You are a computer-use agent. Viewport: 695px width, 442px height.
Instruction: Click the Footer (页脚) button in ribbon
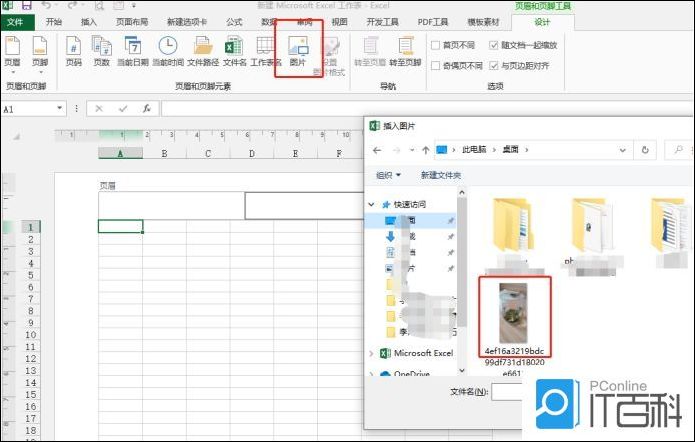tap(40, 52)
